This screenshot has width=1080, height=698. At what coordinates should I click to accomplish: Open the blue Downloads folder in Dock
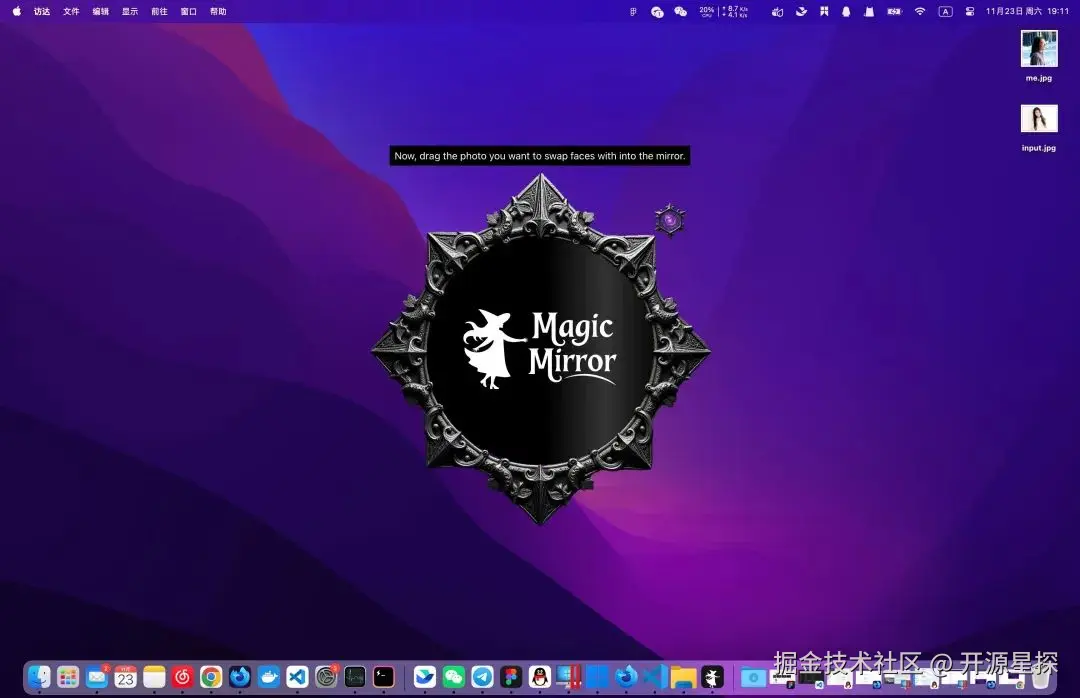tap(754, 677)
